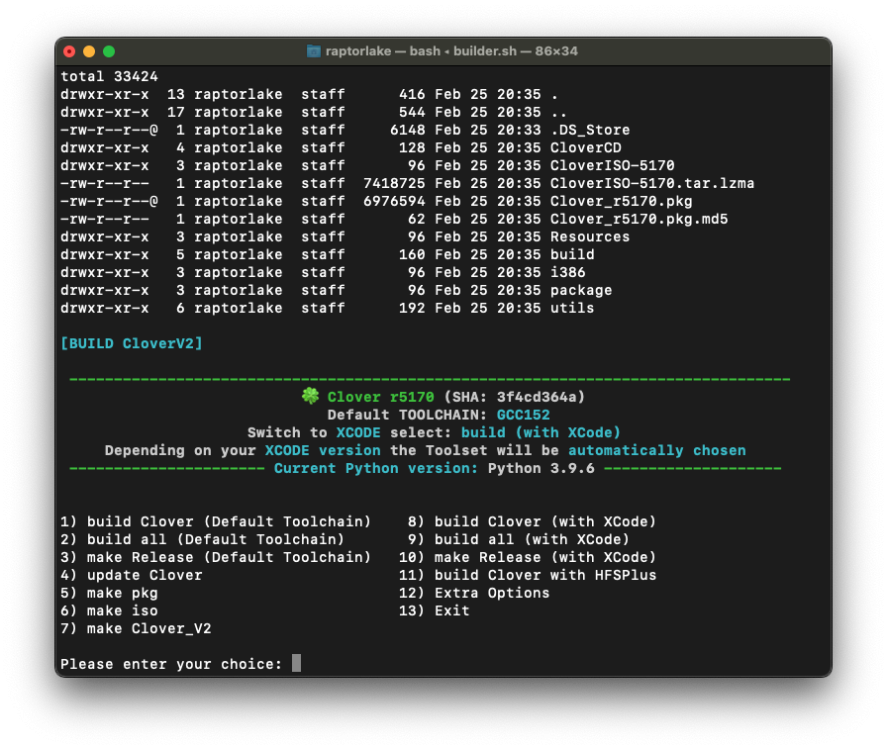Select the 'Resources' directory name
Viewport: 887px width, 750px height.
pos(590,237)
